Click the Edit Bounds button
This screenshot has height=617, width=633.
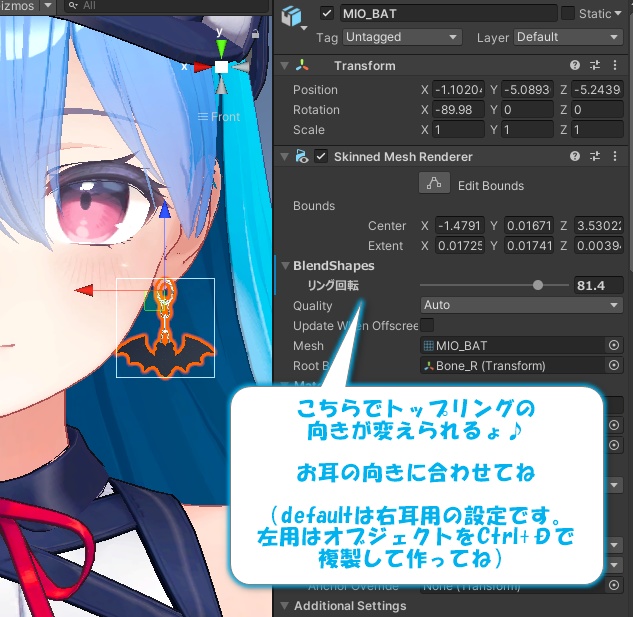coord(434,183)
